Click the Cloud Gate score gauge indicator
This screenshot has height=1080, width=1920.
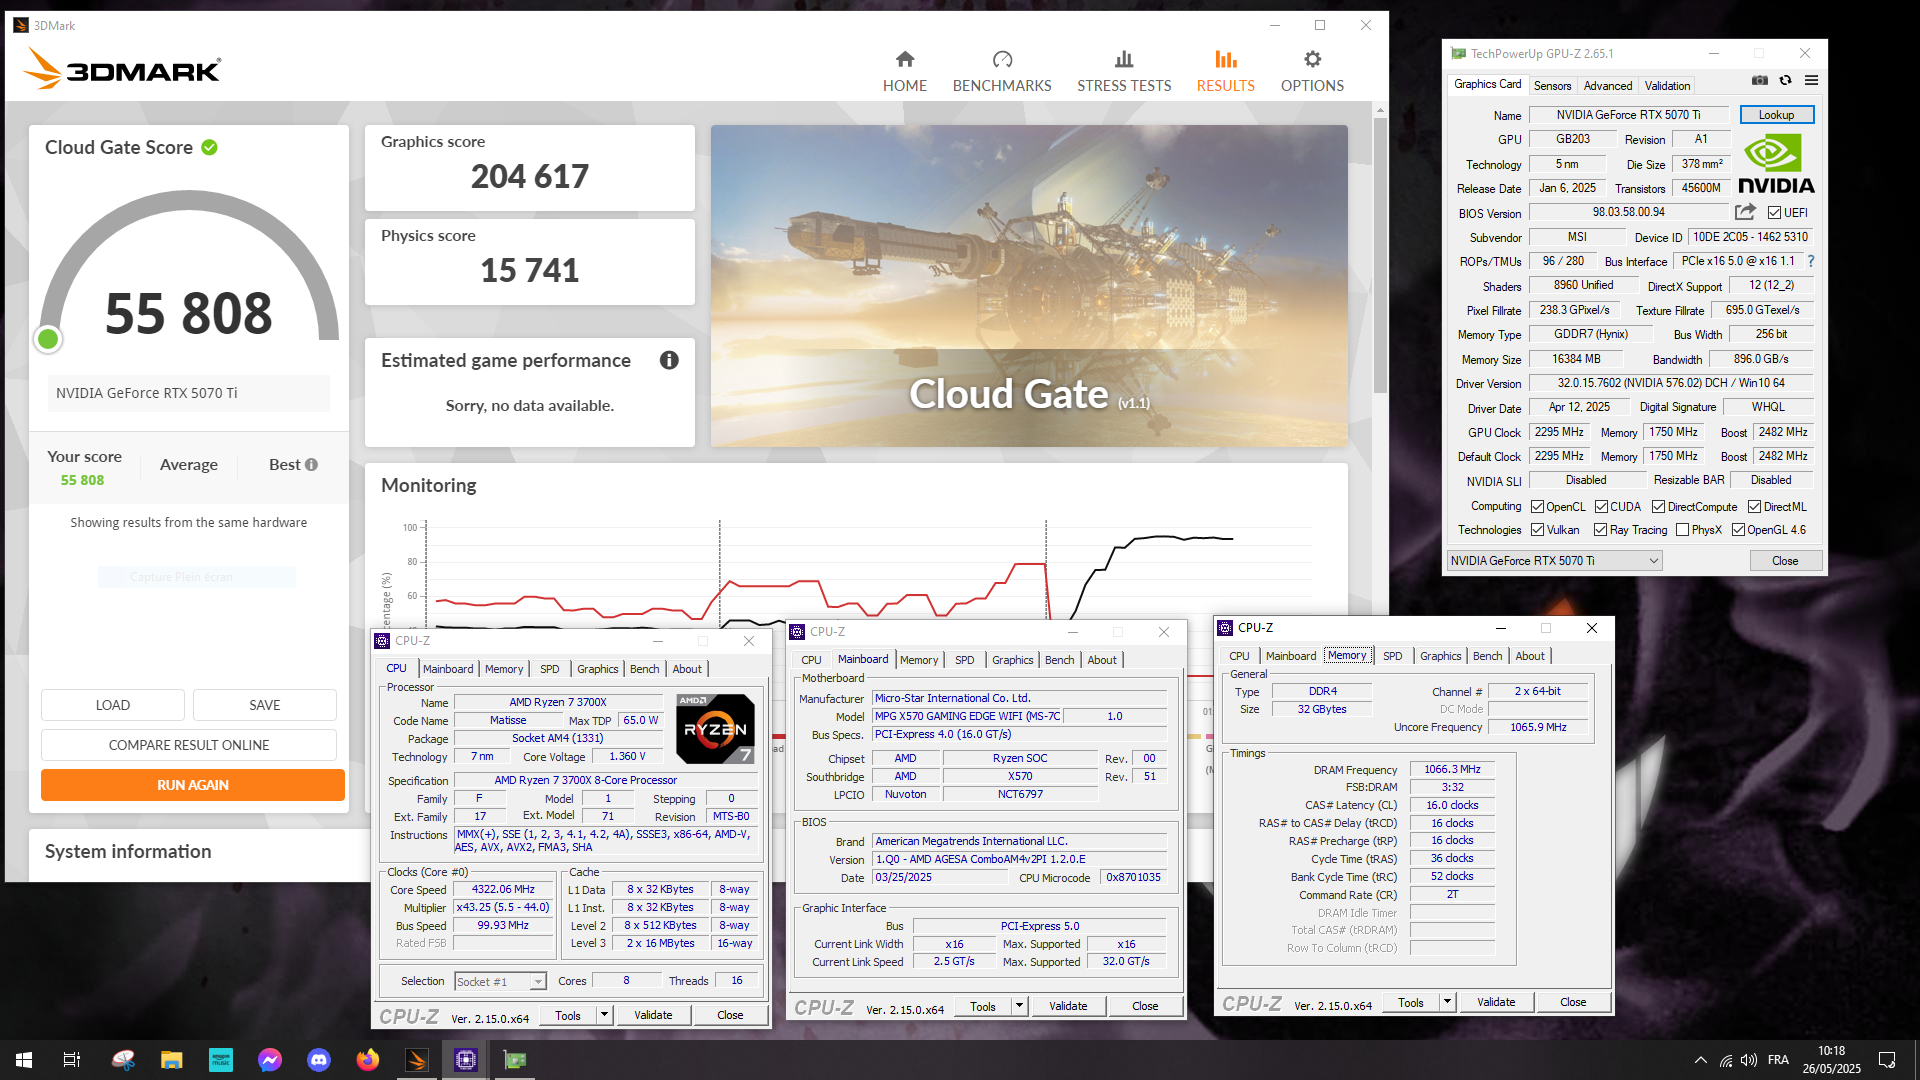(x=48, y=339)
